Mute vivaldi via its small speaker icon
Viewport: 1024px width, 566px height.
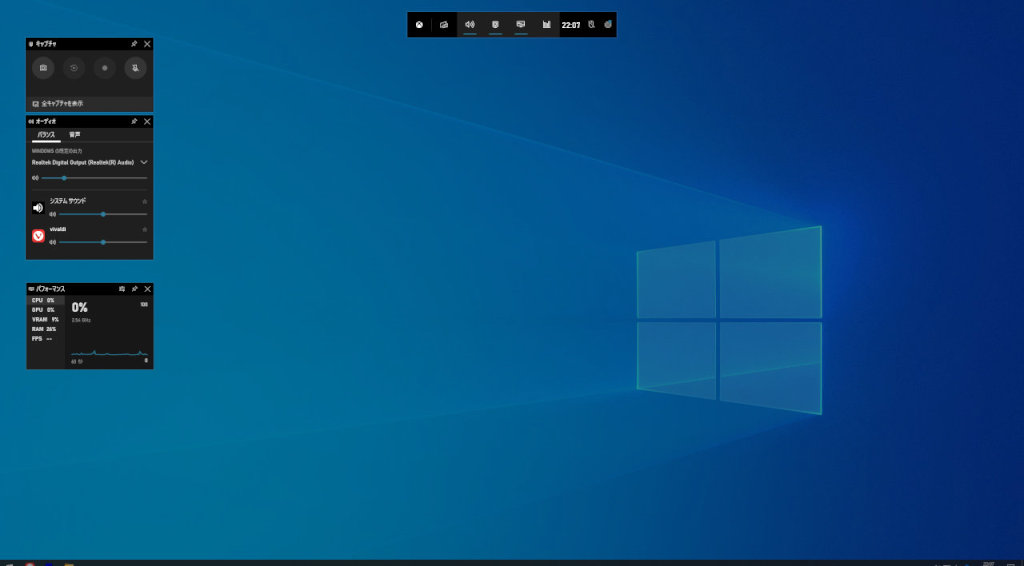tap(53, 242)
